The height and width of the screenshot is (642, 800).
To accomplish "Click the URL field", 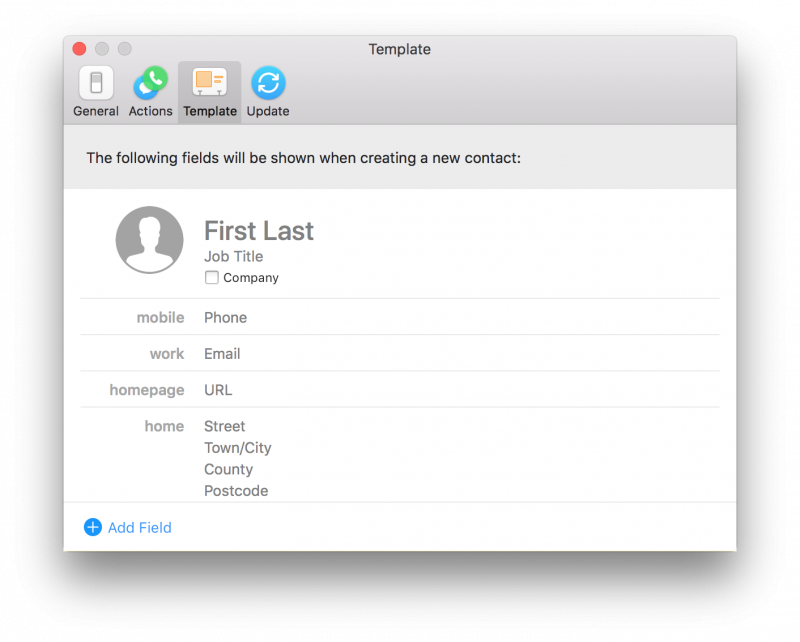I will click(x=218, y=390).
